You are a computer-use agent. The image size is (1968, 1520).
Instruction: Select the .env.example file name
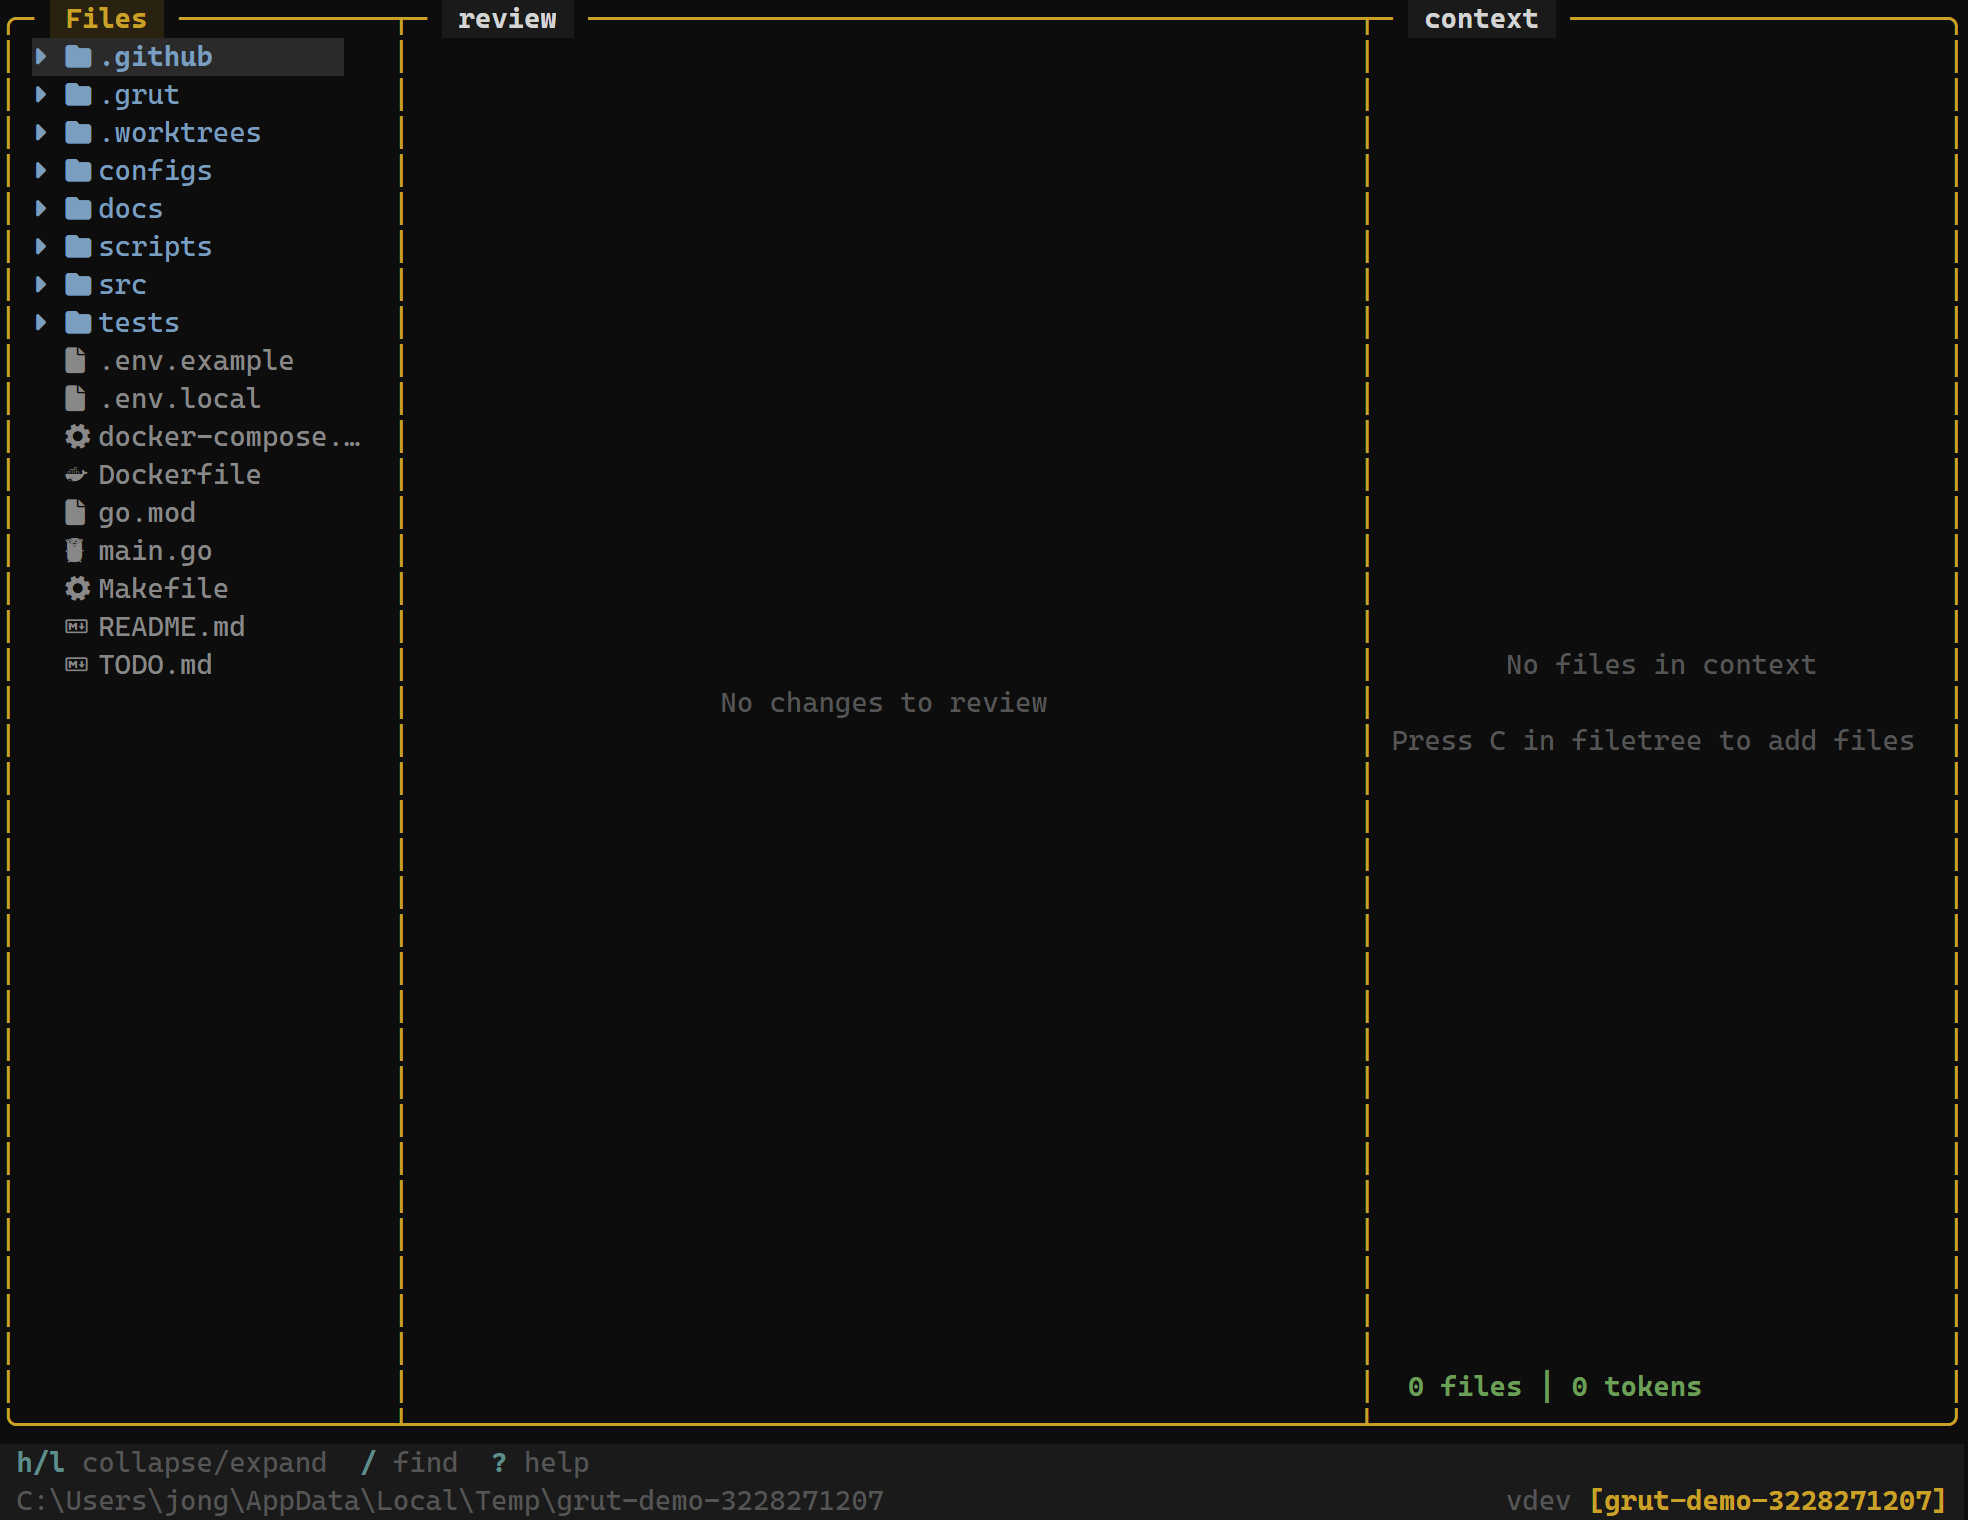[196, 361]
